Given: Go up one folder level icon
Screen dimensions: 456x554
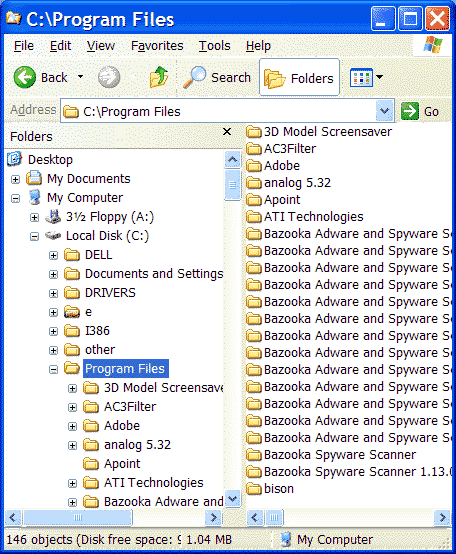Looking at the screenshot, I should click(x=159, y=77).
